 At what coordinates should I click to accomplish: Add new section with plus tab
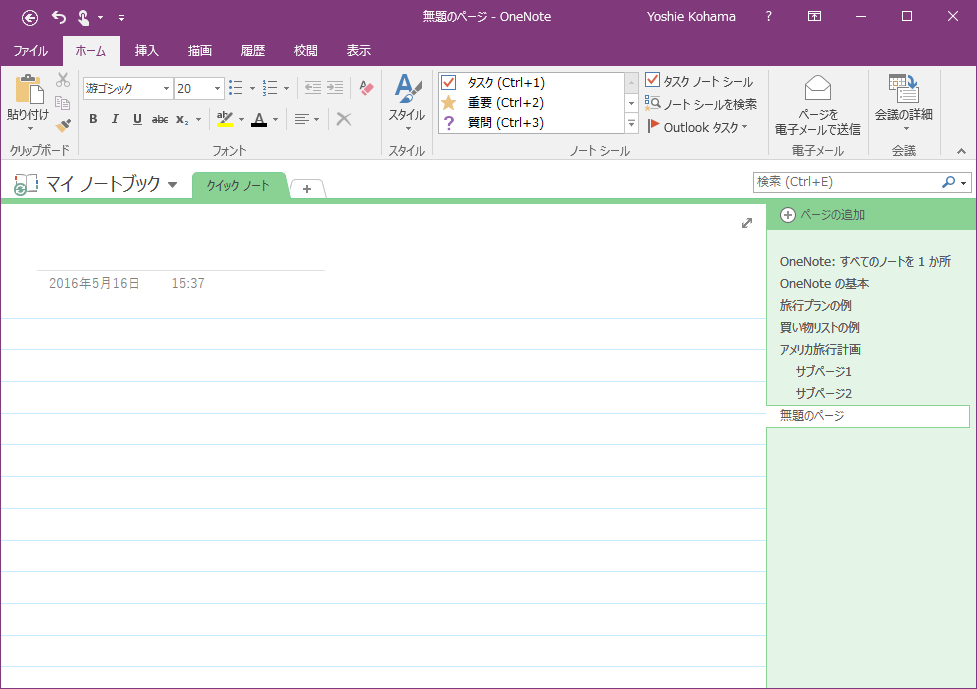pyautogui.click(x=307, y=189)
